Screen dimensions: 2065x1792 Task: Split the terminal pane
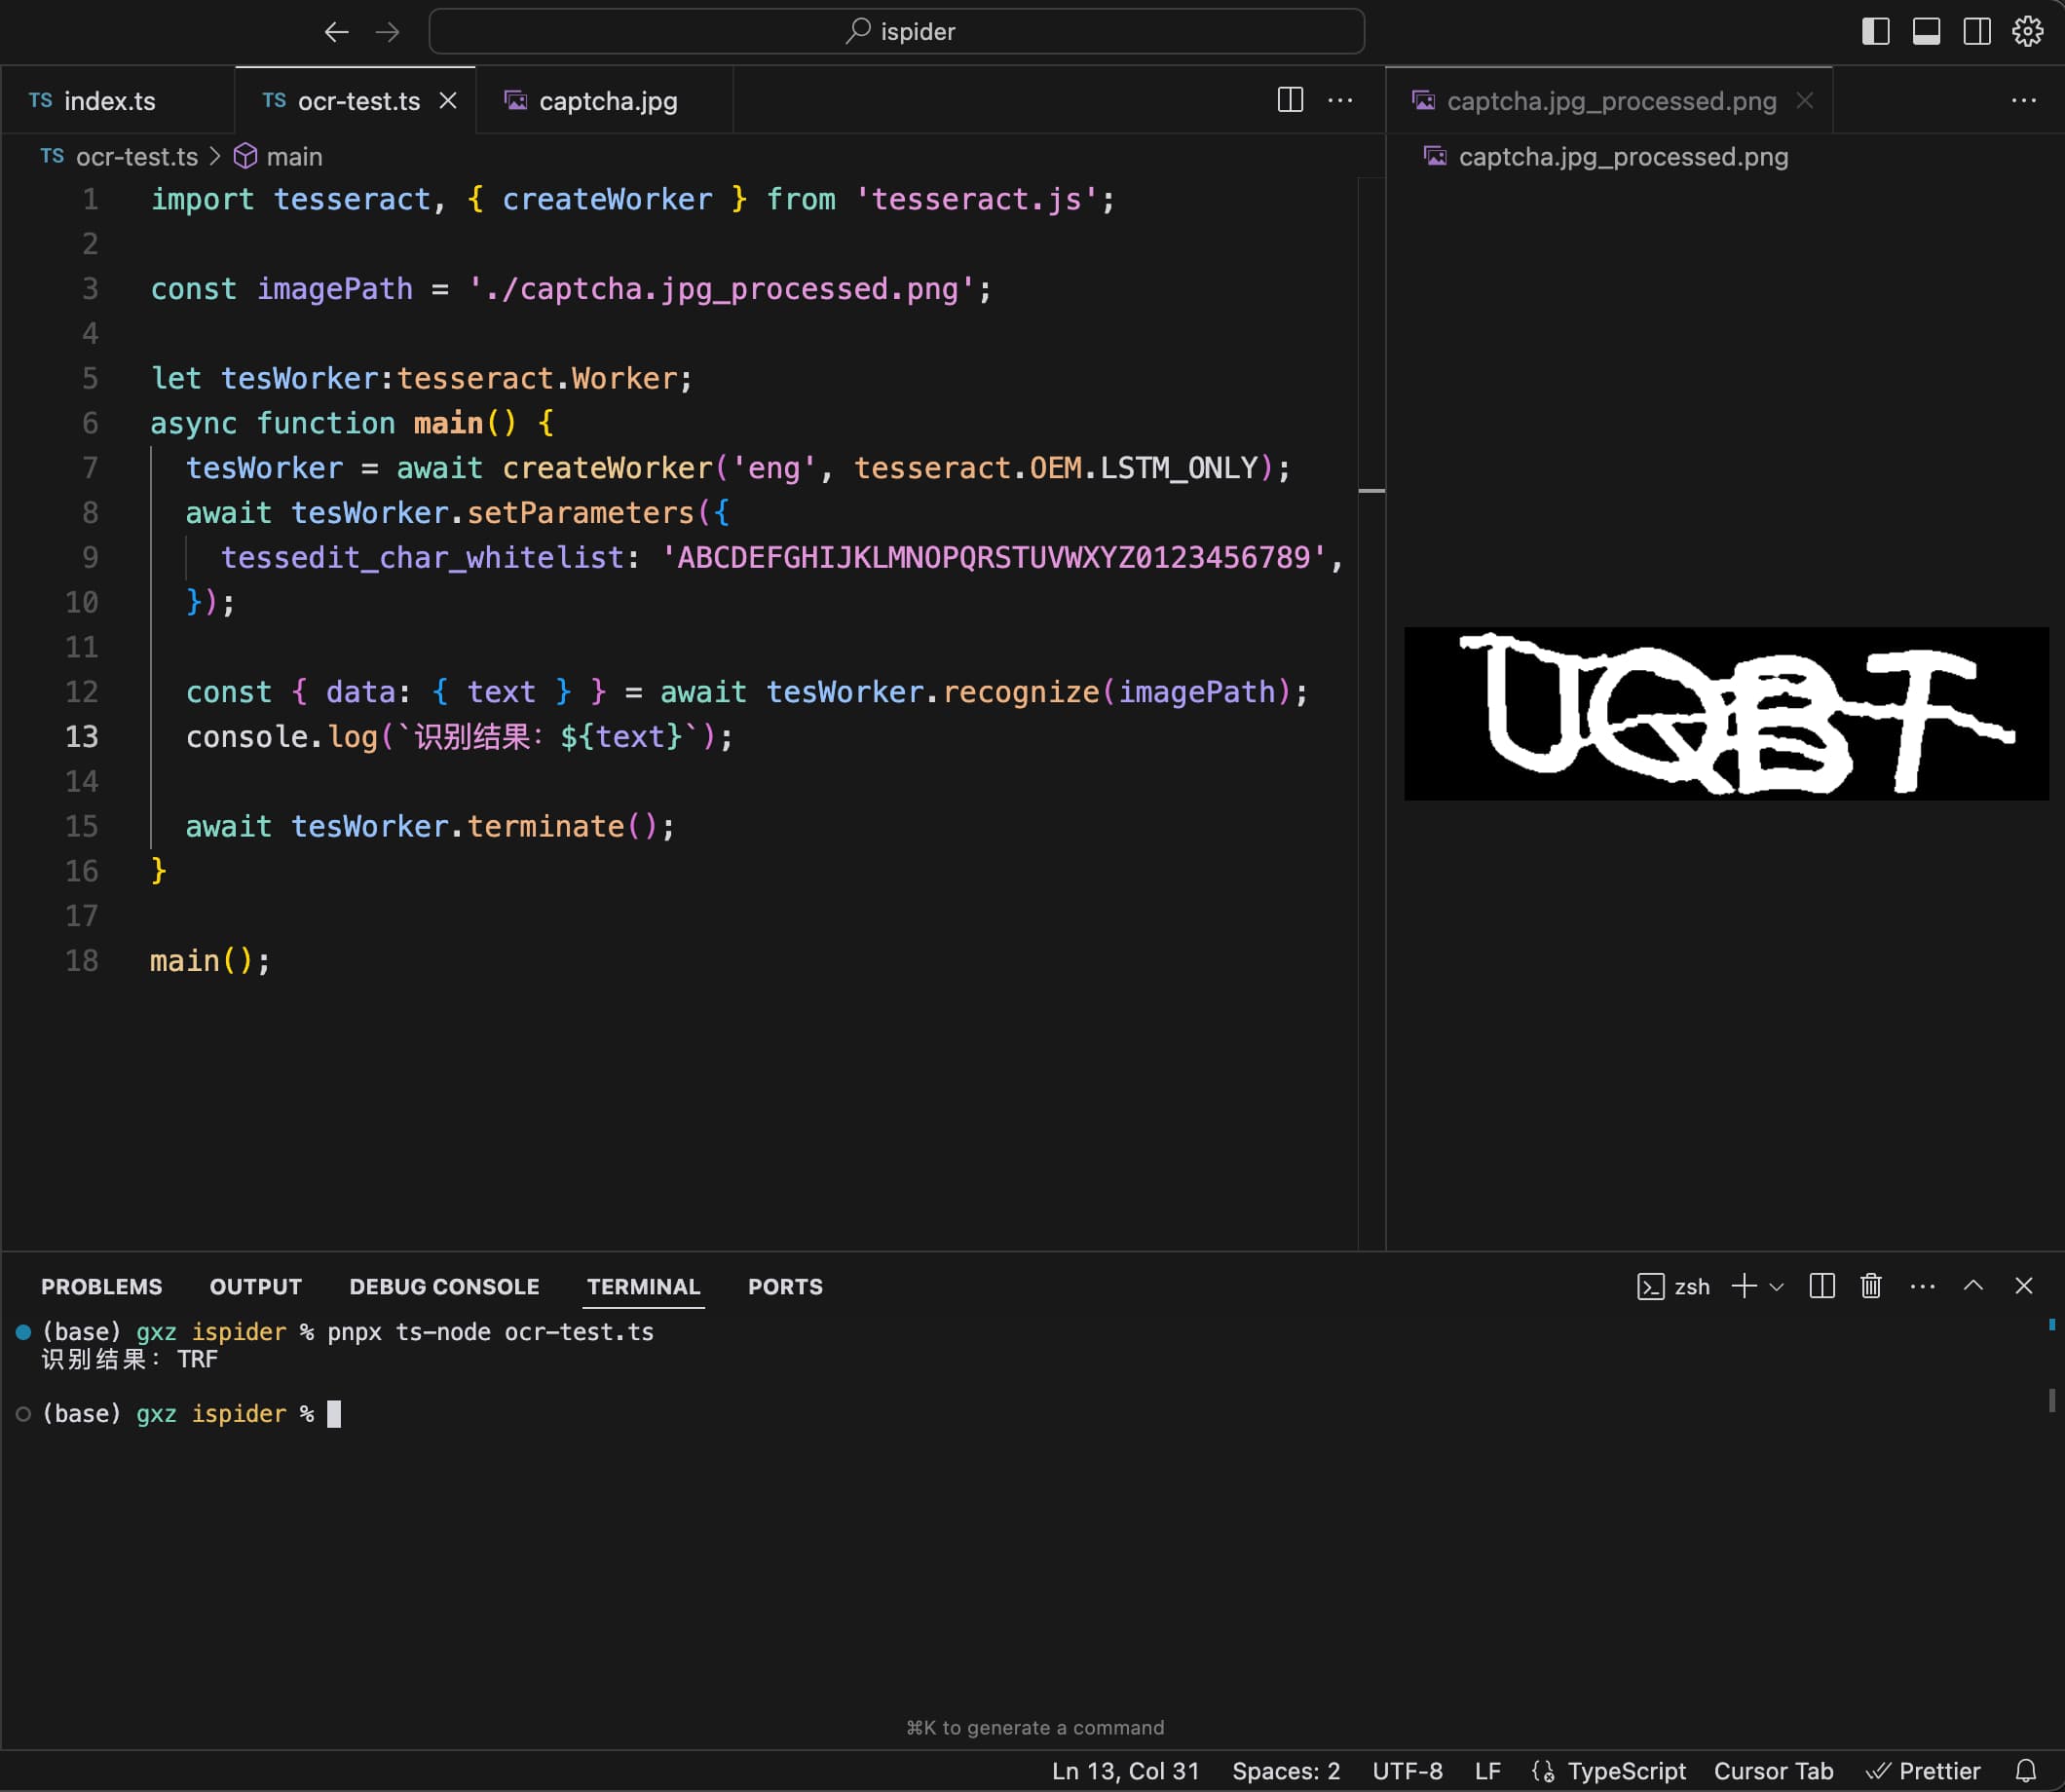coord(1822,1286)
